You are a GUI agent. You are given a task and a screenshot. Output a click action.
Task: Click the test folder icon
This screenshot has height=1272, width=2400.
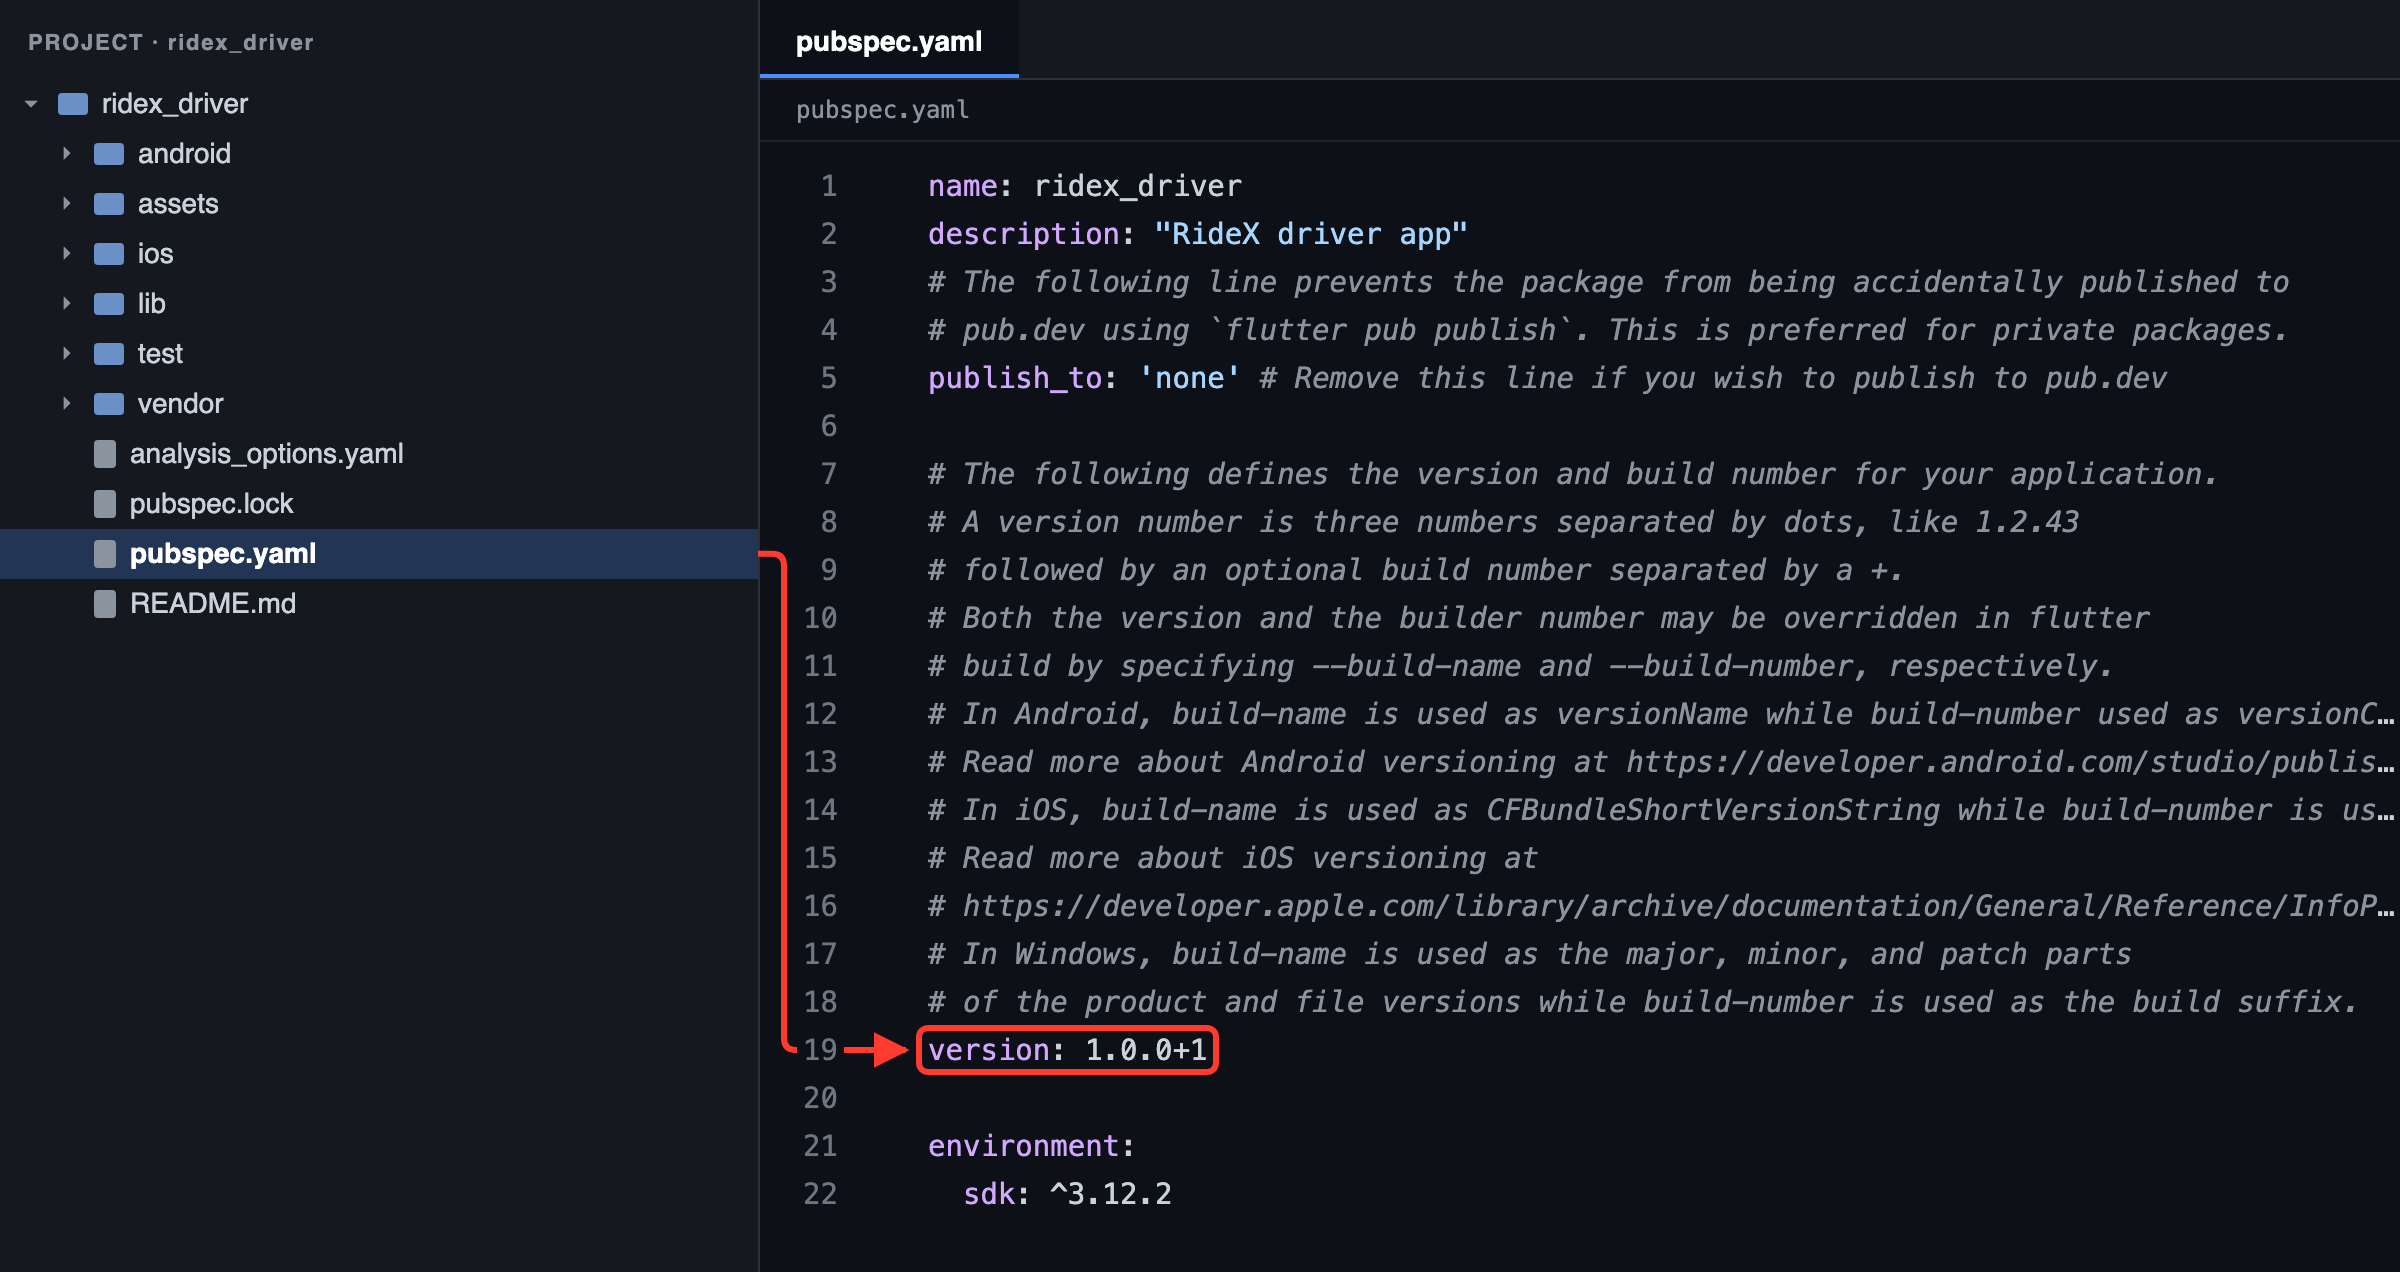[x=109, y=354]
